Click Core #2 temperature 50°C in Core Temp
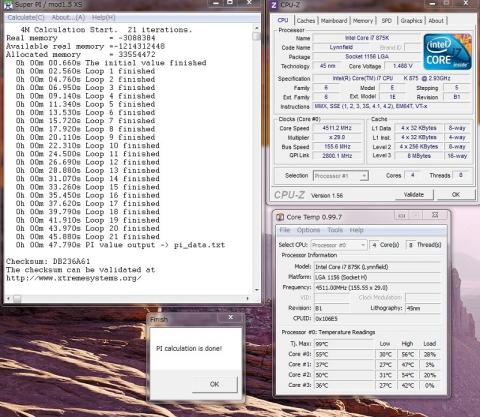This screenshot has width=480, height=417. pos(344,375)
